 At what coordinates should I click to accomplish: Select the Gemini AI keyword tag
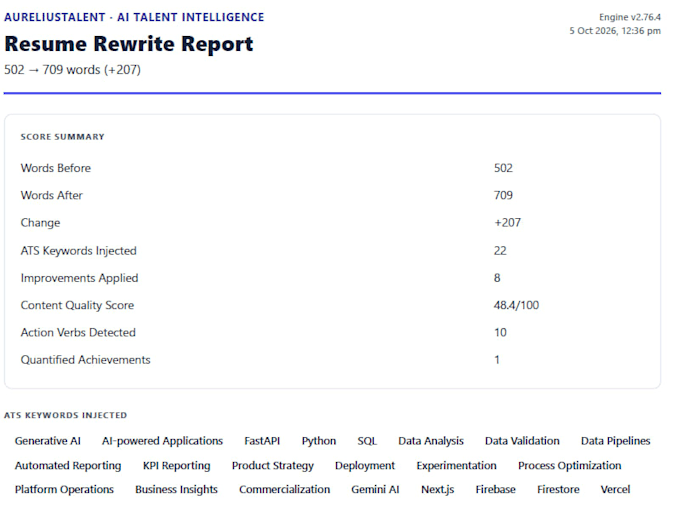[x=375, y=490]
